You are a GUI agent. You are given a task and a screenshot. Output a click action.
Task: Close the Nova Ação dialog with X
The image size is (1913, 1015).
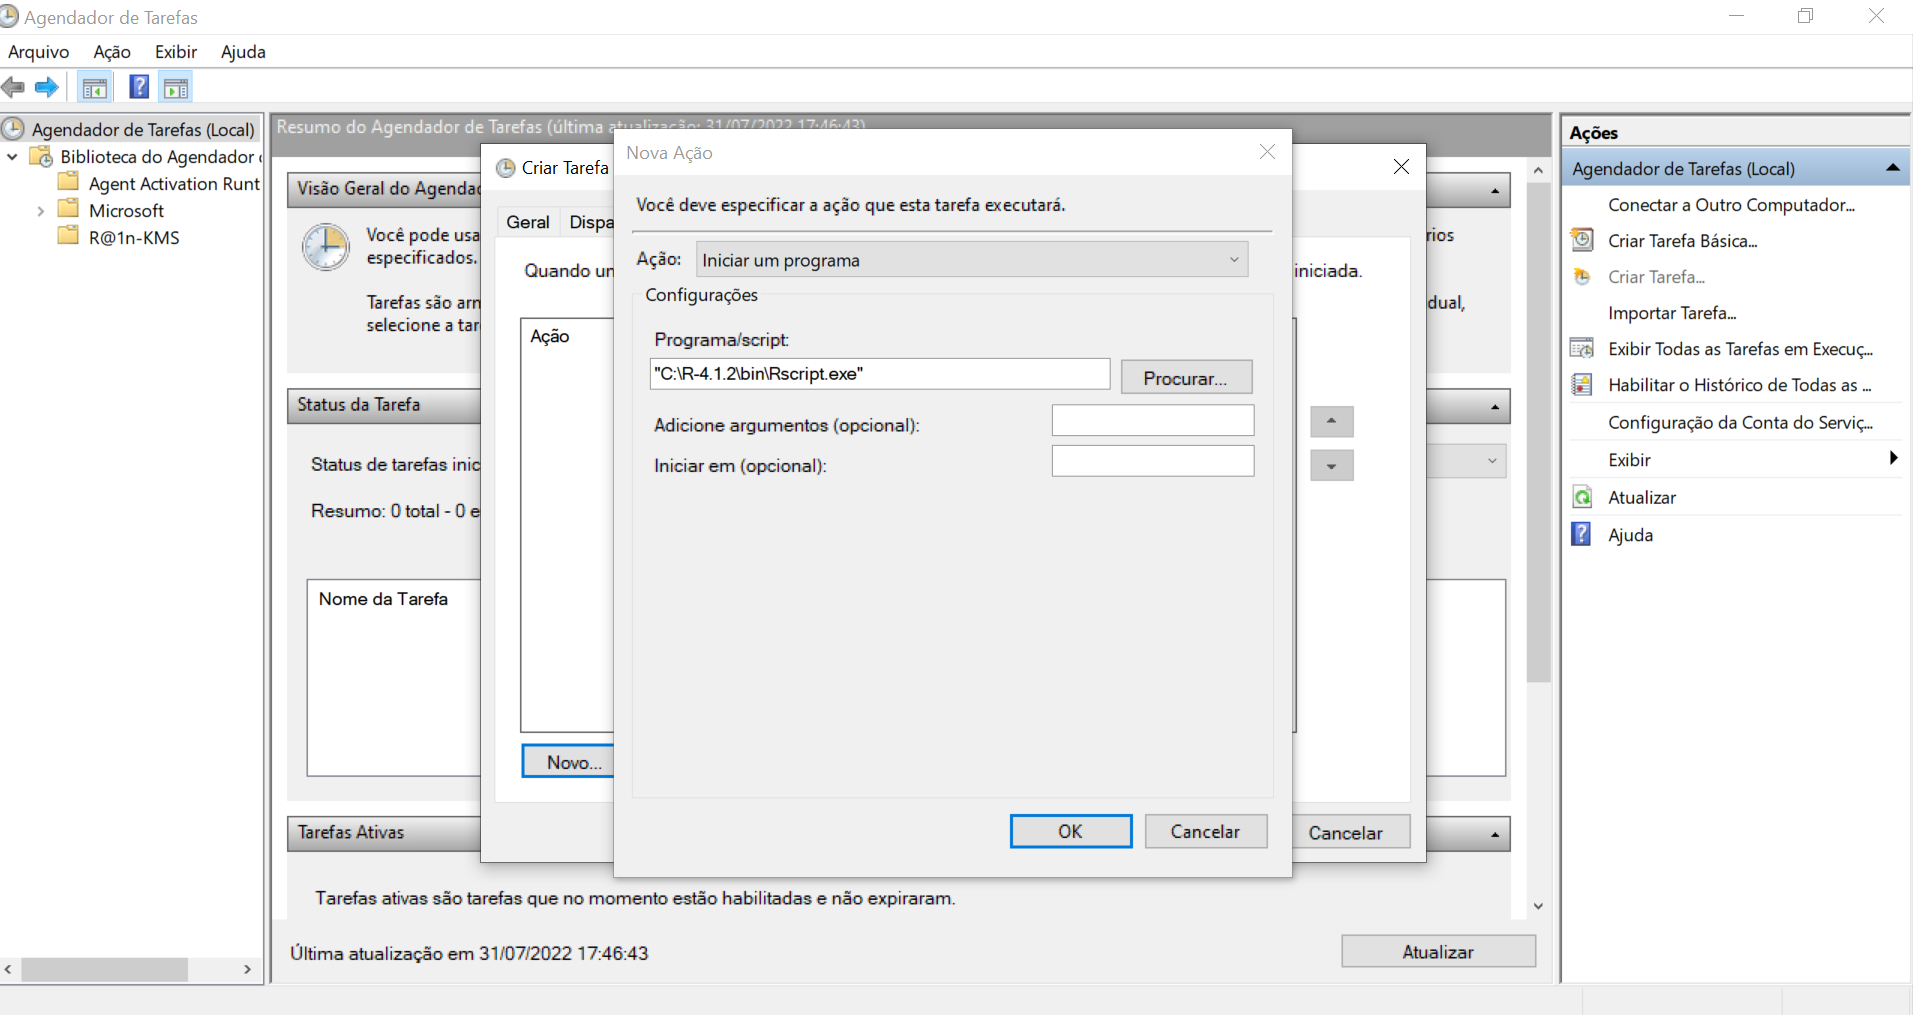tap(1267, 152)
